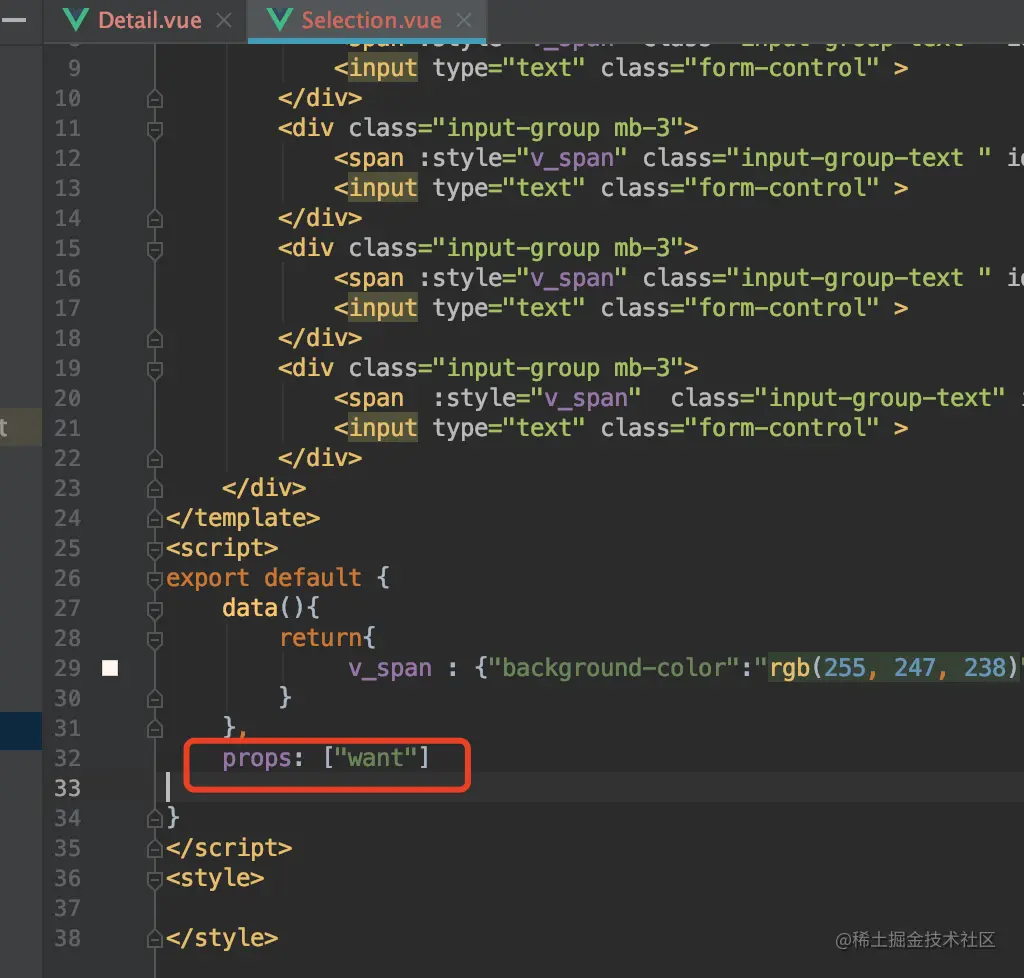
Task: Click the closing brace on line 34
Action: click(x=173, y=817)
